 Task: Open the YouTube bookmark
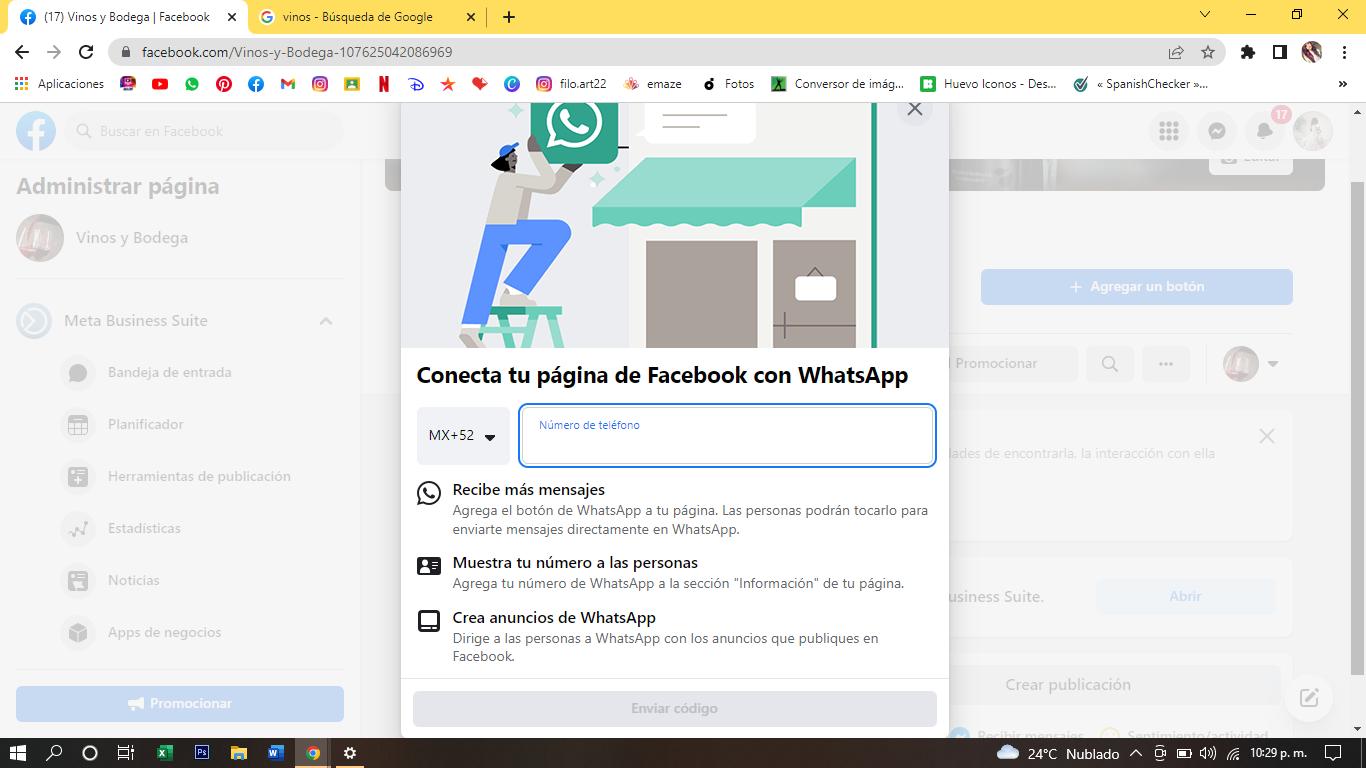click(160, 84)
